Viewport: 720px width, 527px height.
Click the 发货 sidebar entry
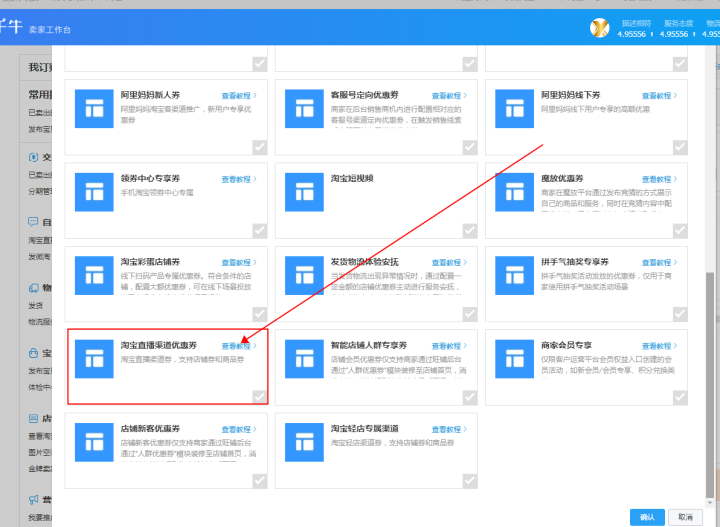[36, 305]
